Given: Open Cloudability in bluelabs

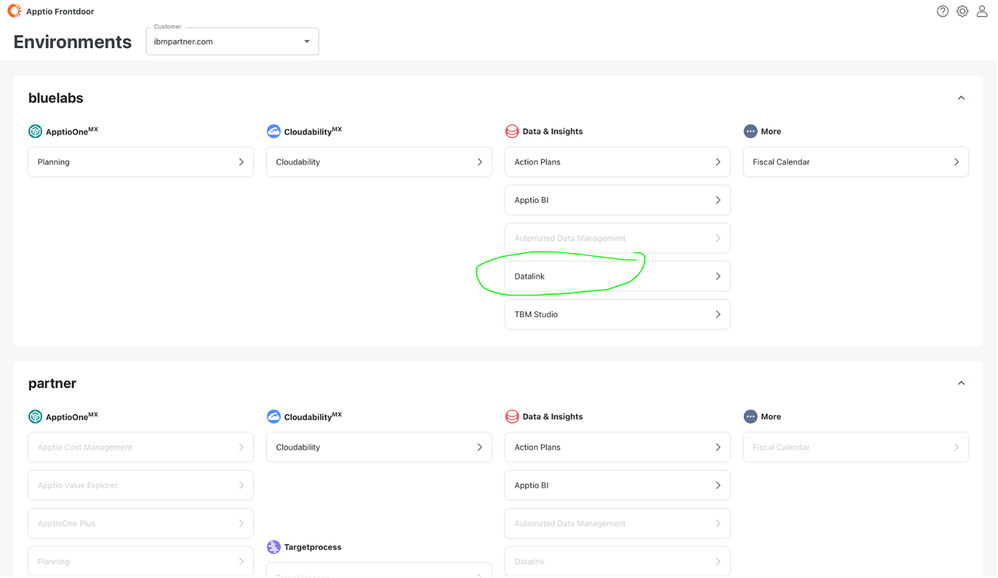Looking at the screenshot, I should 379,162.
